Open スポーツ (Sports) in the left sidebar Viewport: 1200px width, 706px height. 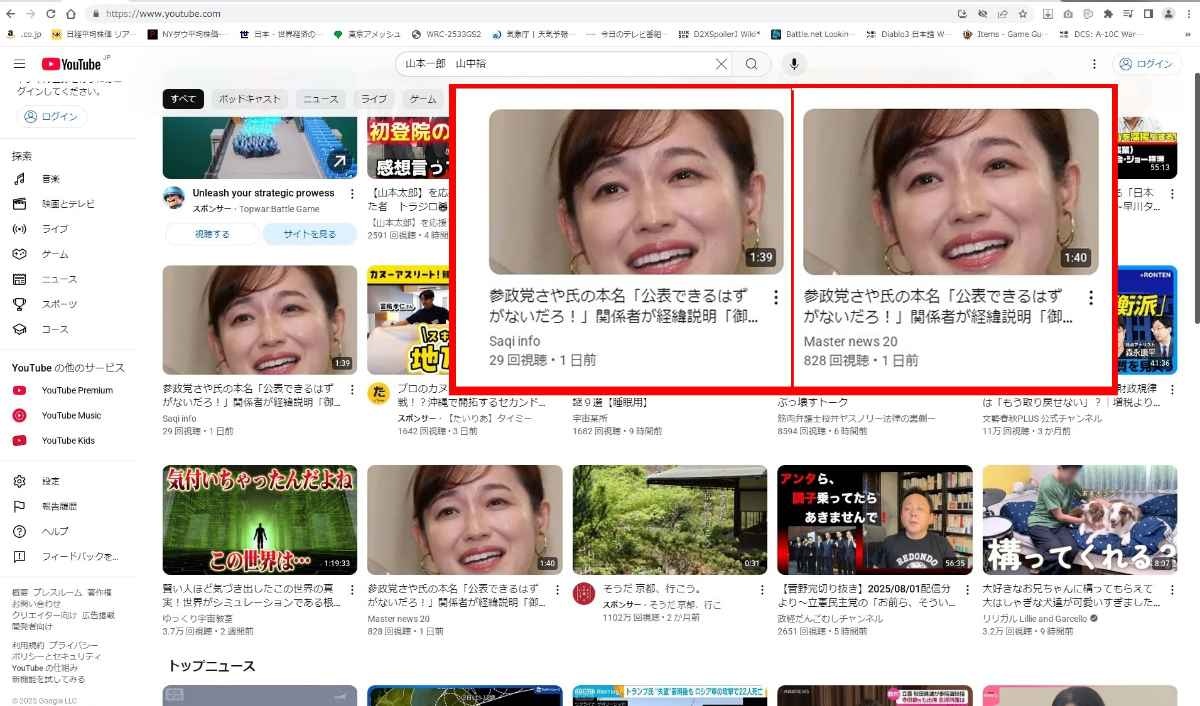pos(59,304)
